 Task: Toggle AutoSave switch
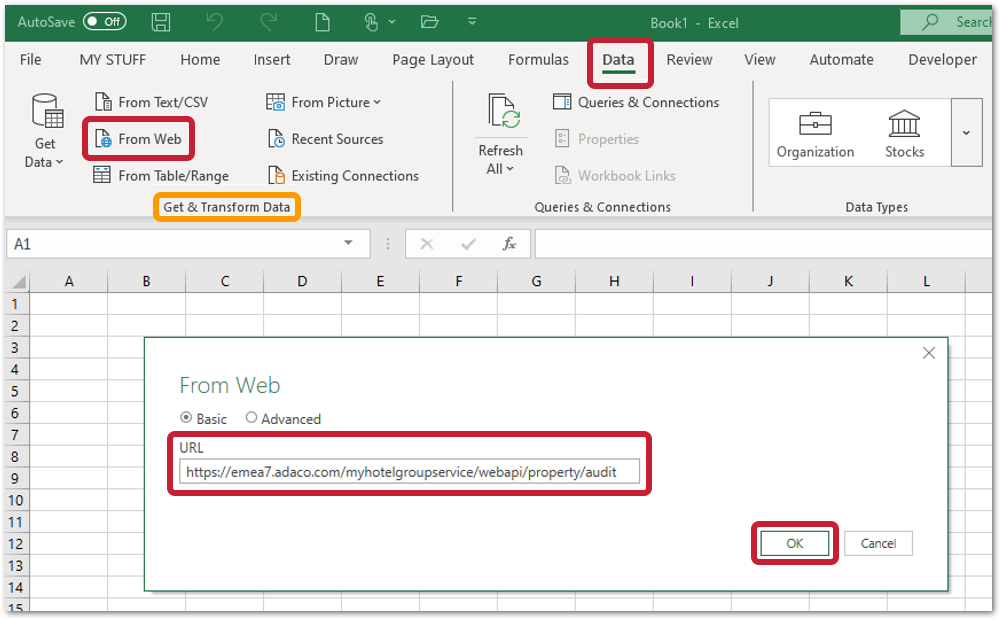pos(105,22)
